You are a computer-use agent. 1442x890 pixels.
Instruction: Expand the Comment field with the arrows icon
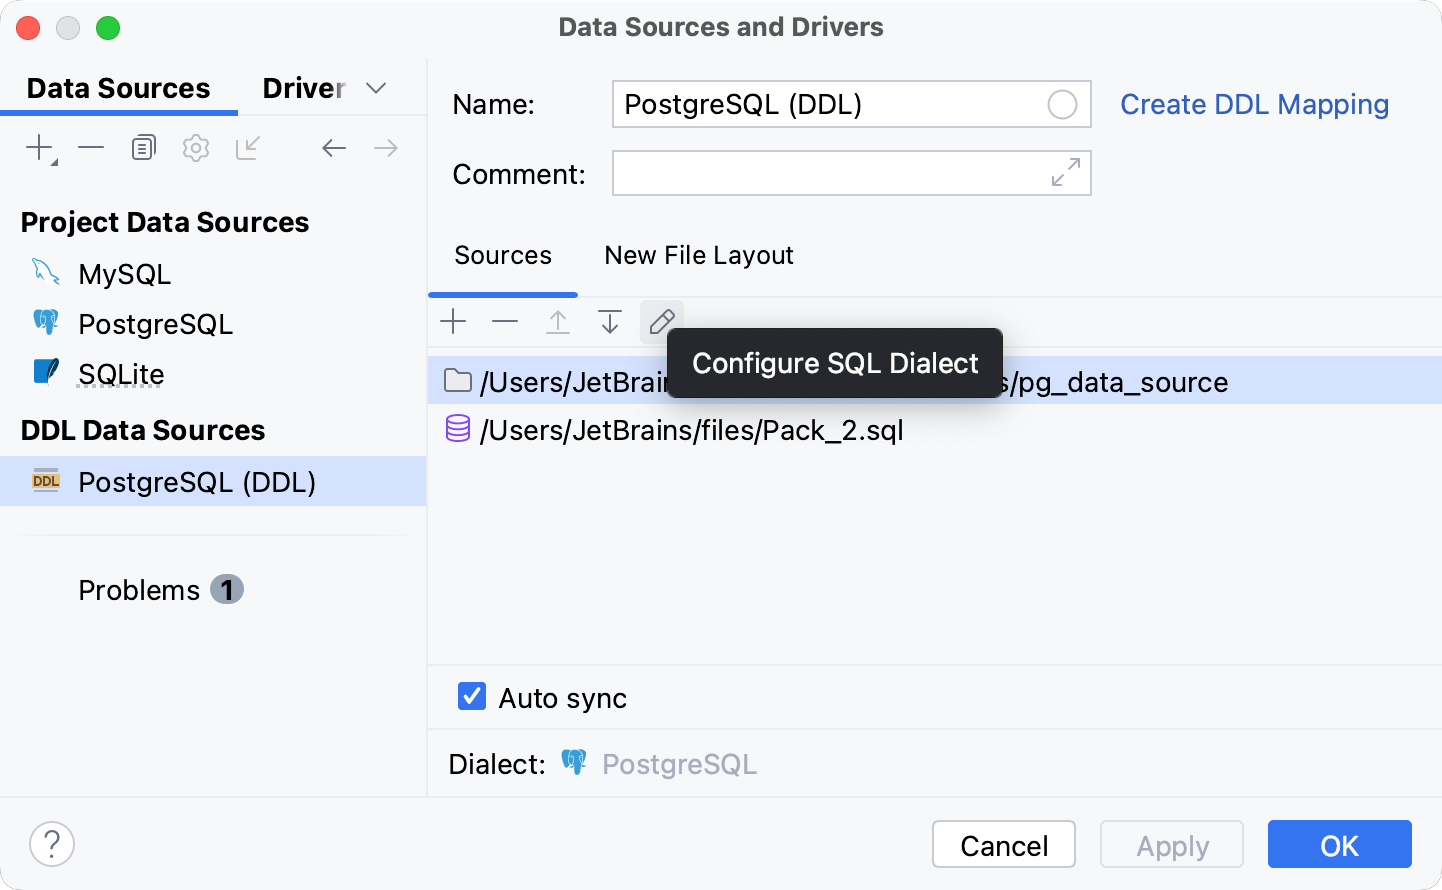(x=1064, y=172)
